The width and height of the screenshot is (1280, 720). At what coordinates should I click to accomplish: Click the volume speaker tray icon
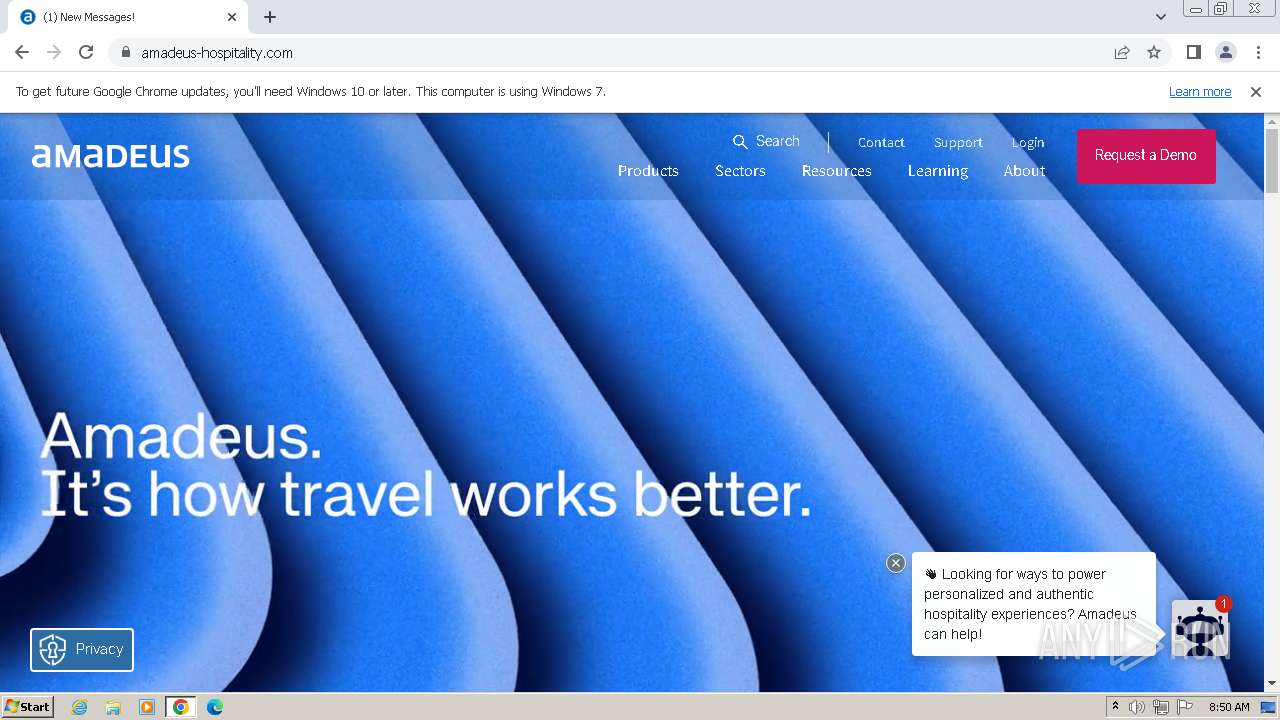point(1137,707)
